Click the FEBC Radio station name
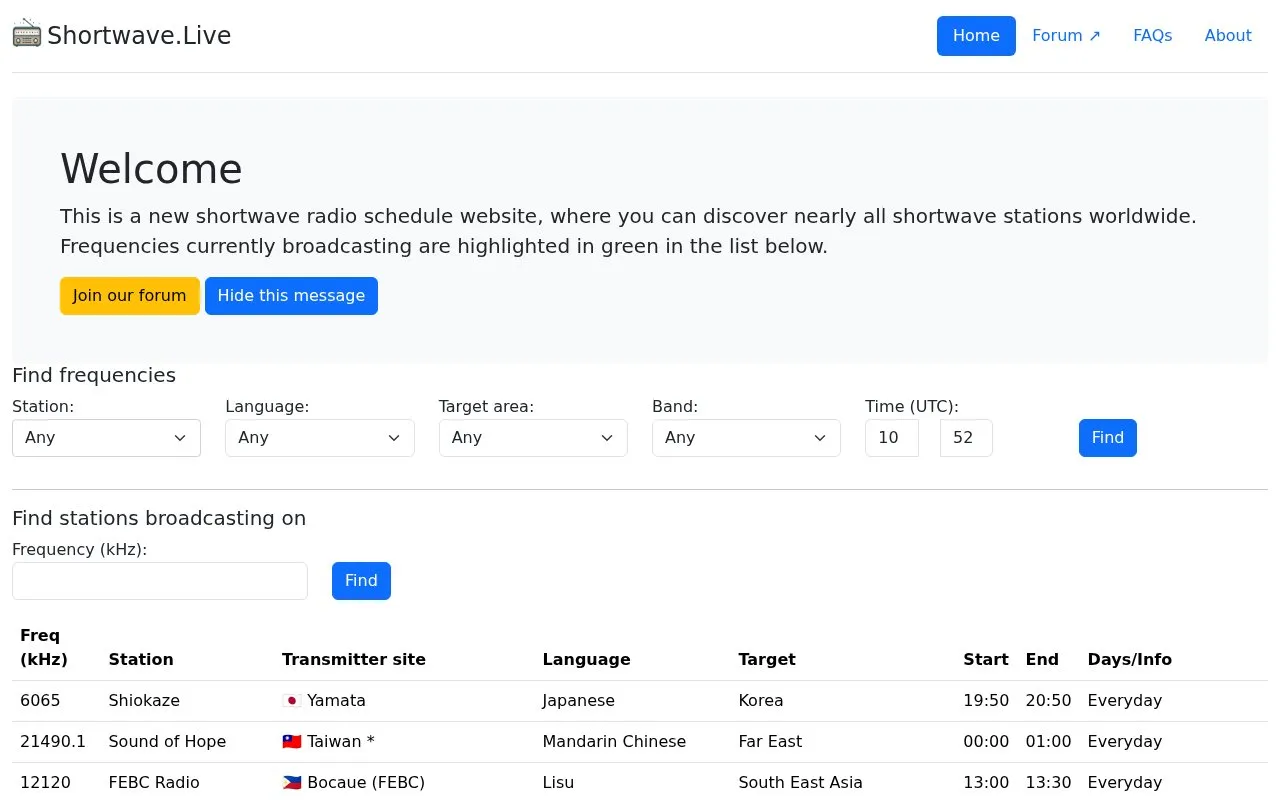The image size is (1280, 800). click(154, 783)
